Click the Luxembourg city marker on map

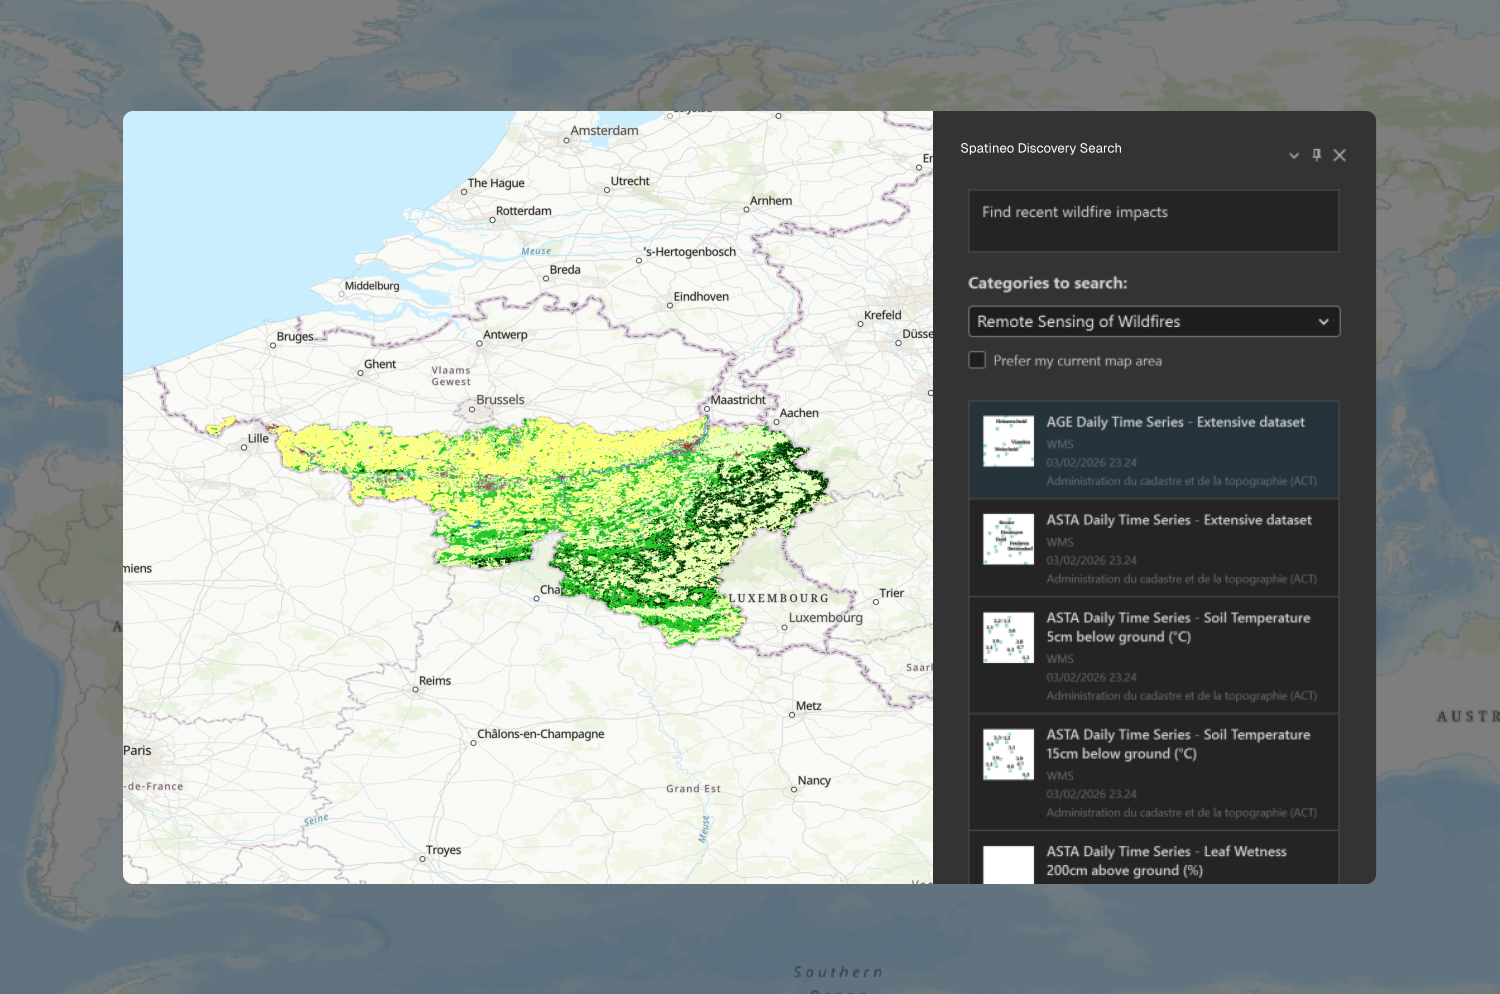784,628
